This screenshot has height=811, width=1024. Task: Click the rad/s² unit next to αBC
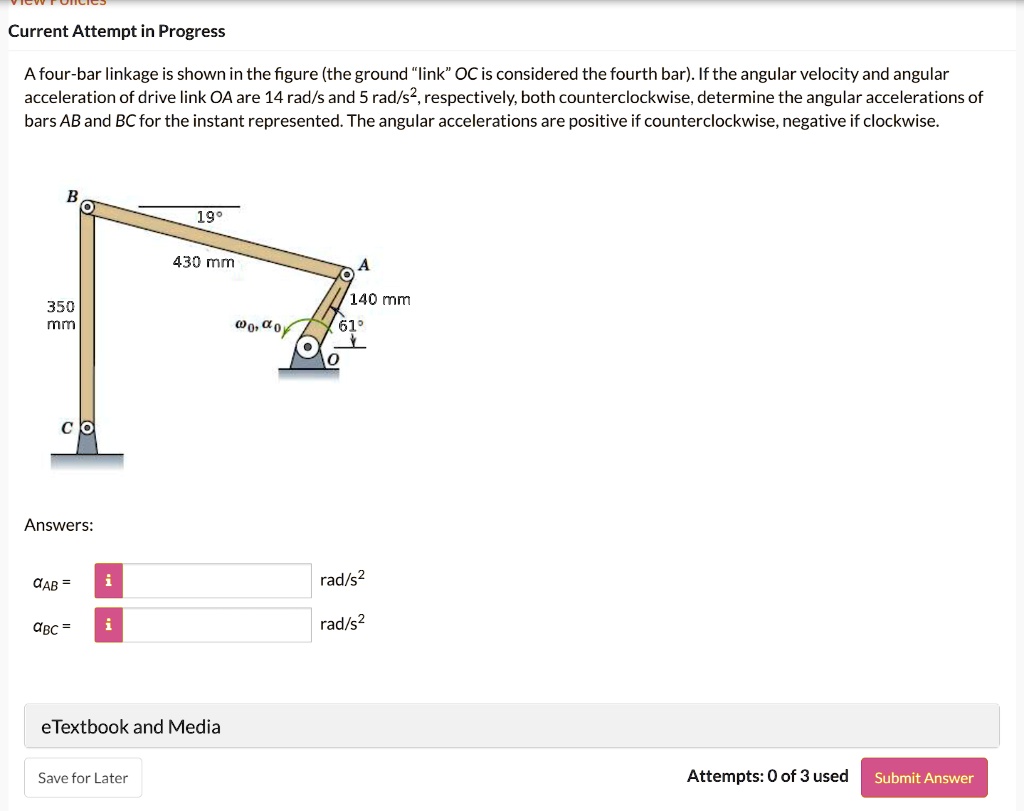[x=340, y=623]
